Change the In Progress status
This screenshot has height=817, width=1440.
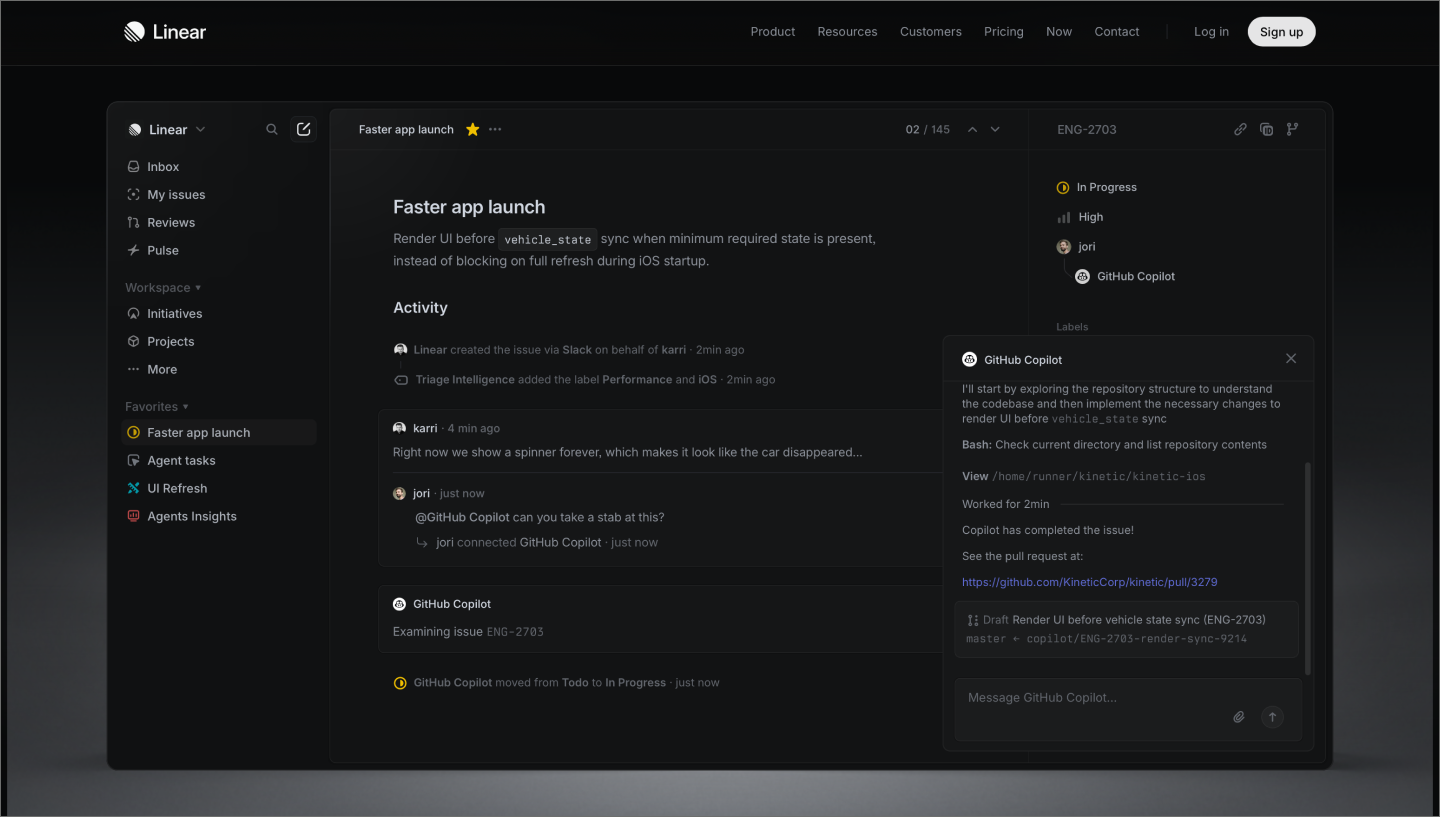coord(1097,188)
